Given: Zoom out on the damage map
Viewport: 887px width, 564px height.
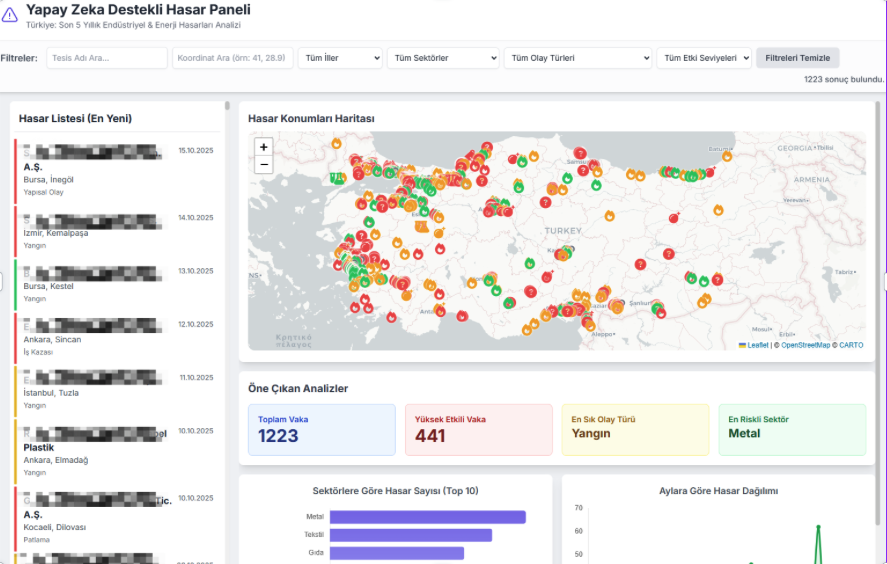Looking at the screenshot, I should coord(264,165).
